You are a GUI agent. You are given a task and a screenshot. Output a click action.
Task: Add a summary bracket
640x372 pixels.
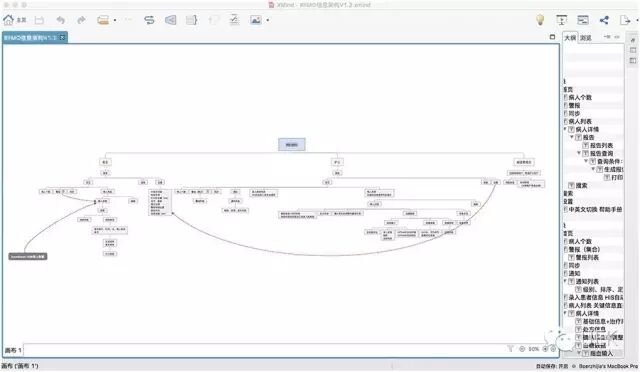coord(191,20)
